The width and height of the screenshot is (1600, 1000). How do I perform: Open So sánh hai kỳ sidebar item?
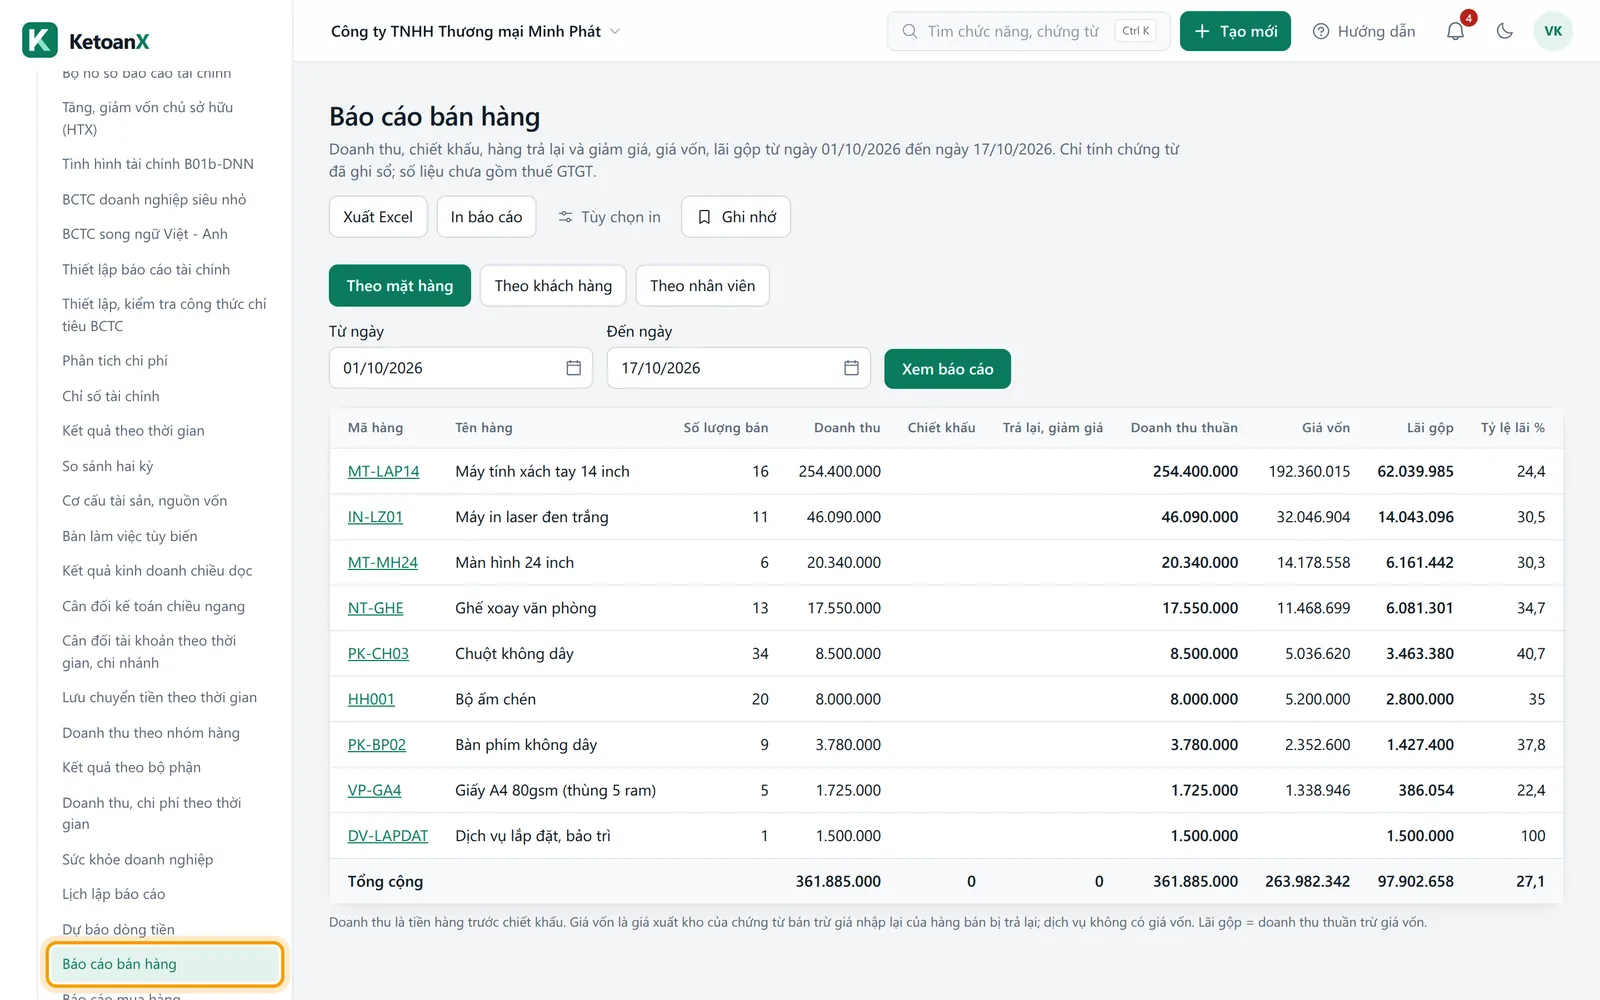click(x=107, y=466)
